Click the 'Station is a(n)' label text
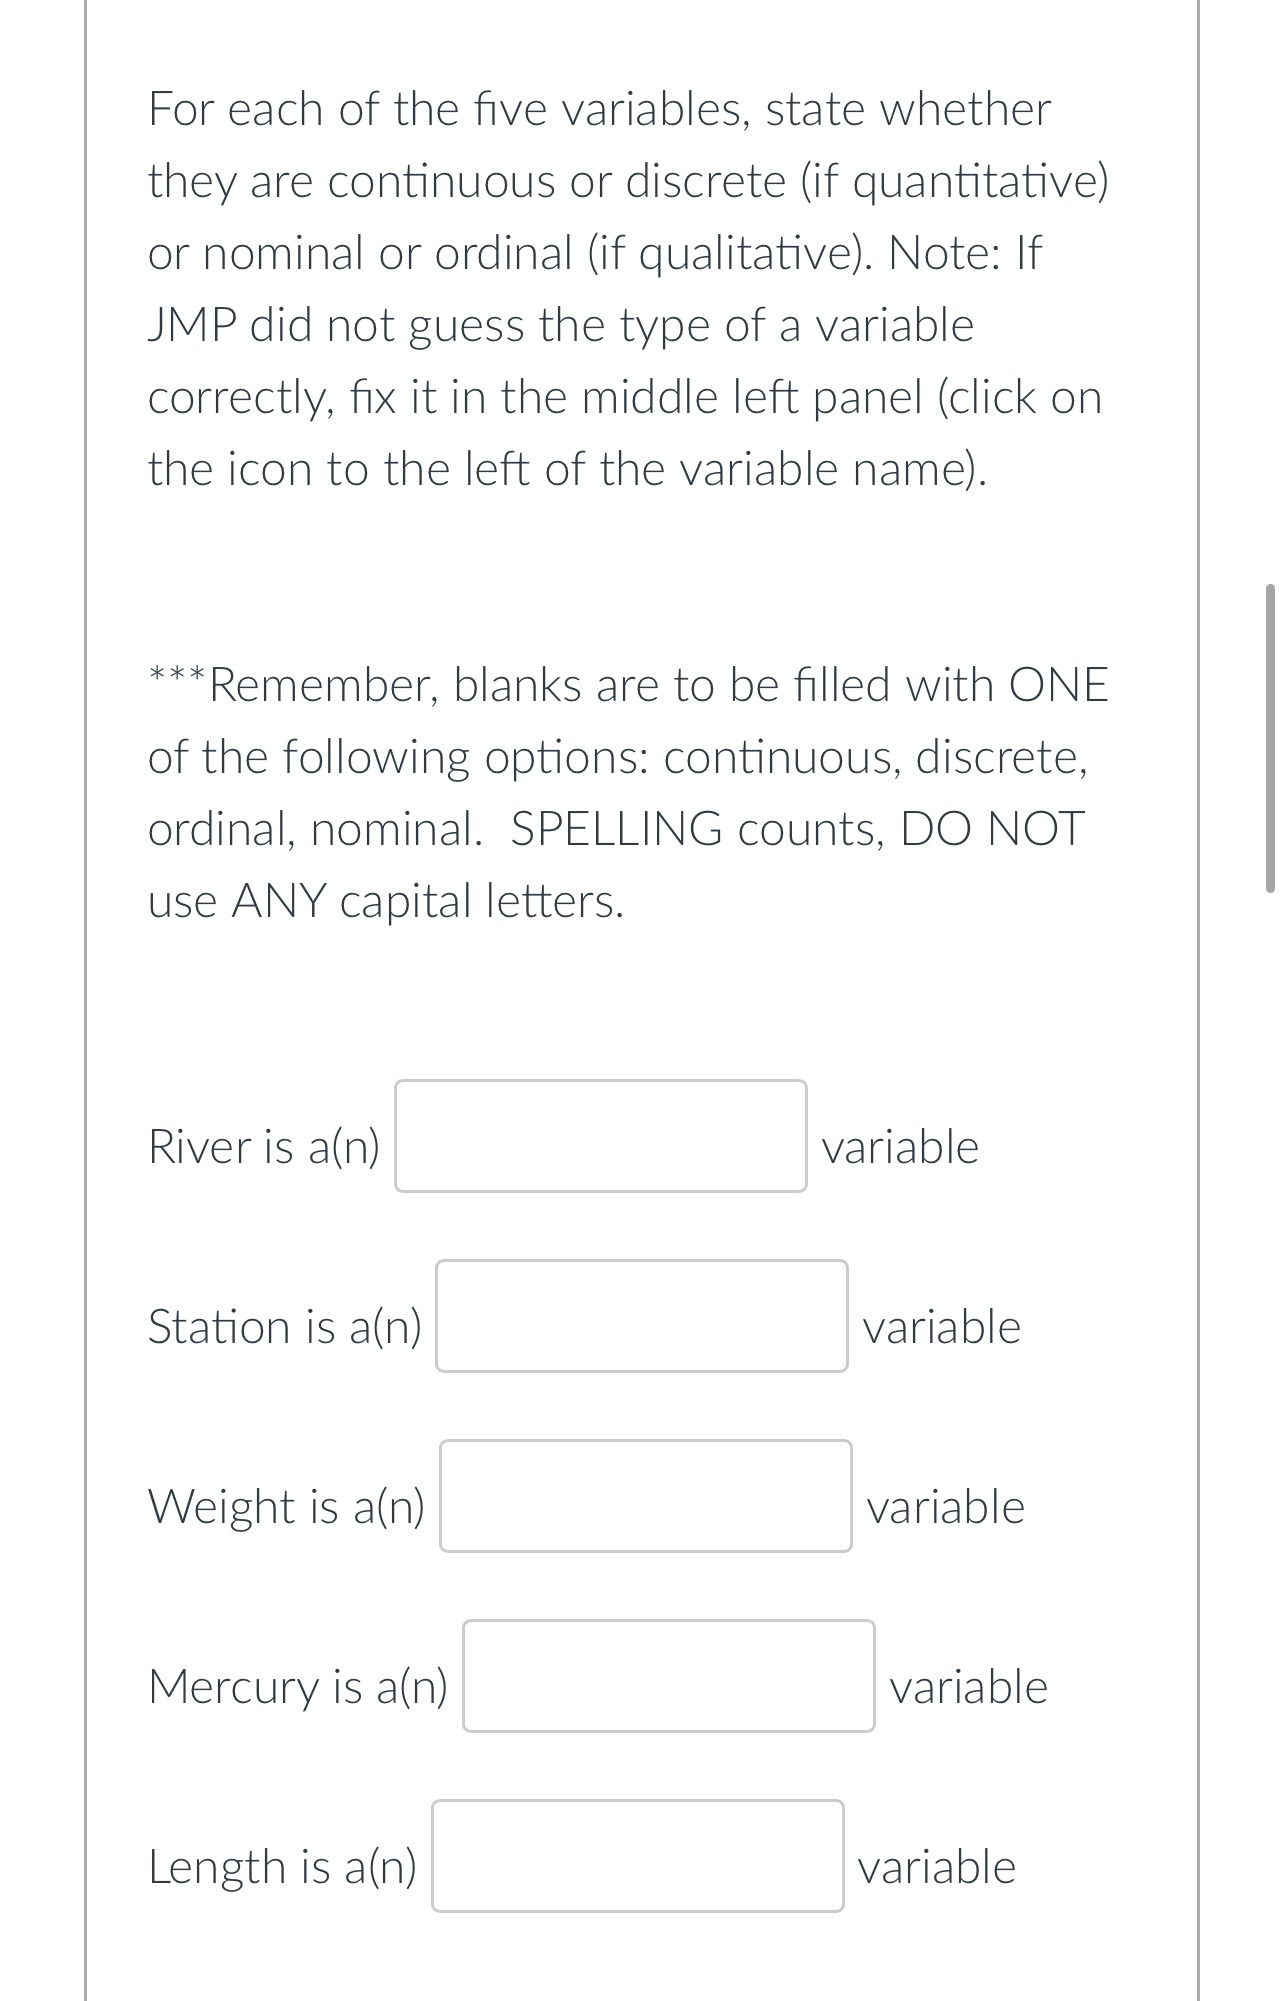The width and height of the screenshot is (1284, 2001). pyautogui.click(x=286, y=1328)
